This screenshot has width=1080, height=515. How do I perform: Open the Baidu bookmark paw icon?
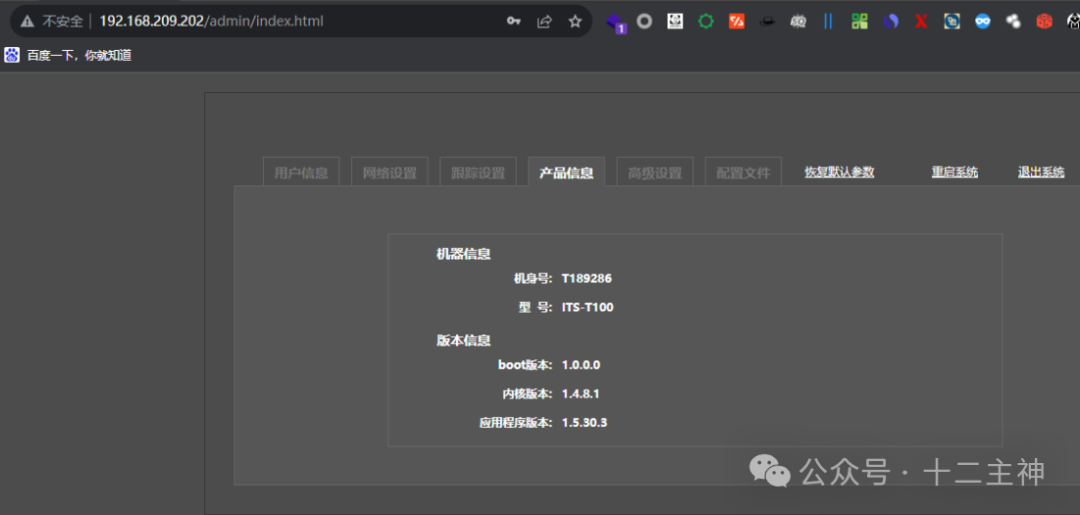coord(12,55)
